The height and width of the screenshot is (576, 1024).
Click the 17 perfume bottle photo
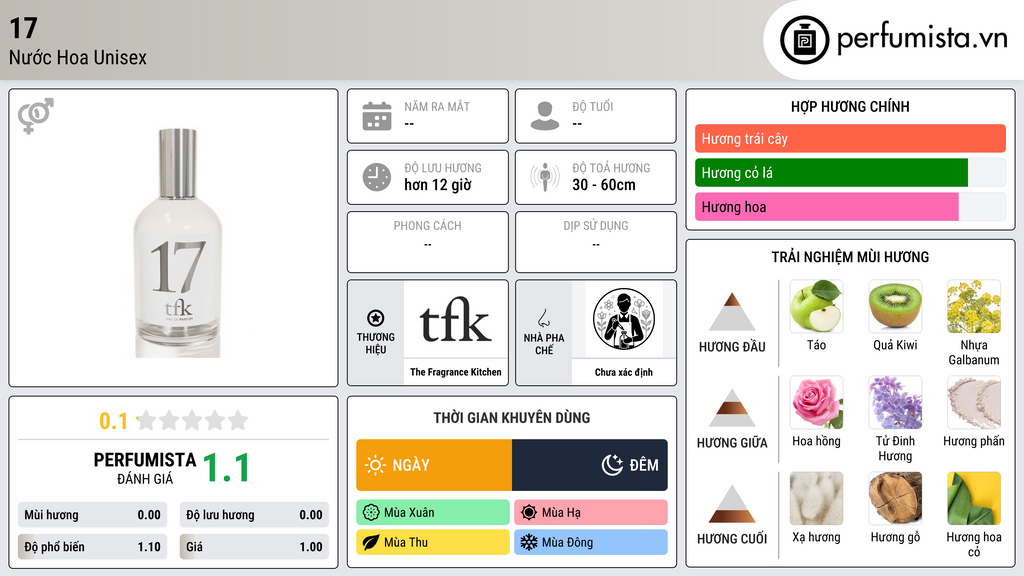coord(178,243)
